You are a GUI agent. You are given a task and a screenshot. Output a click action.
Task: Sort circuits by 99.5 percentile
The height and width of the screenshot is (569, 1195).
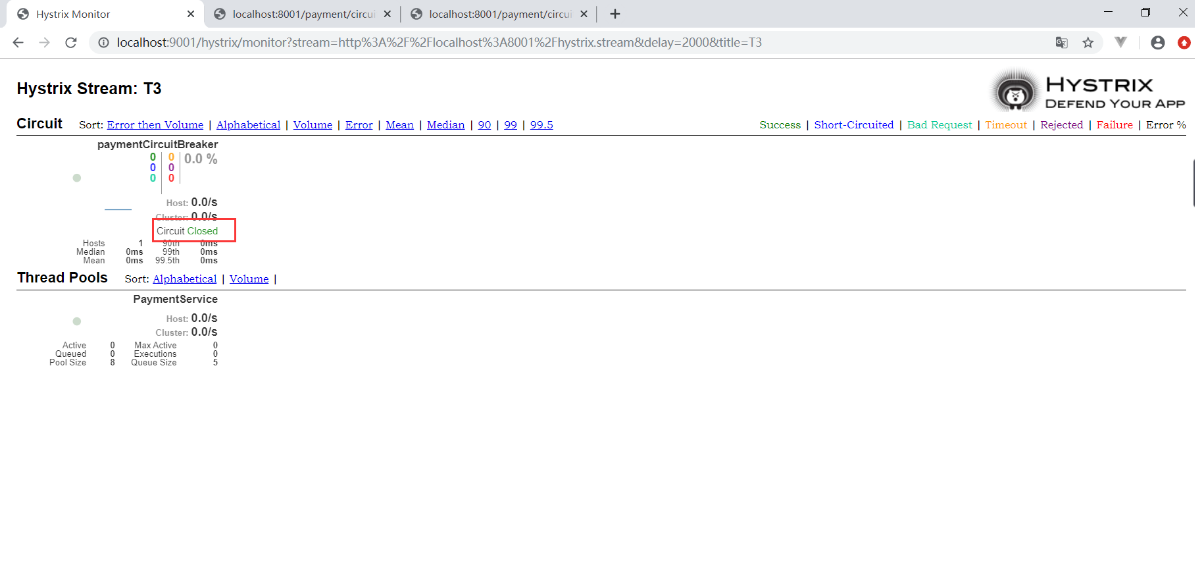pyautogui.click(x=541, y=125)
